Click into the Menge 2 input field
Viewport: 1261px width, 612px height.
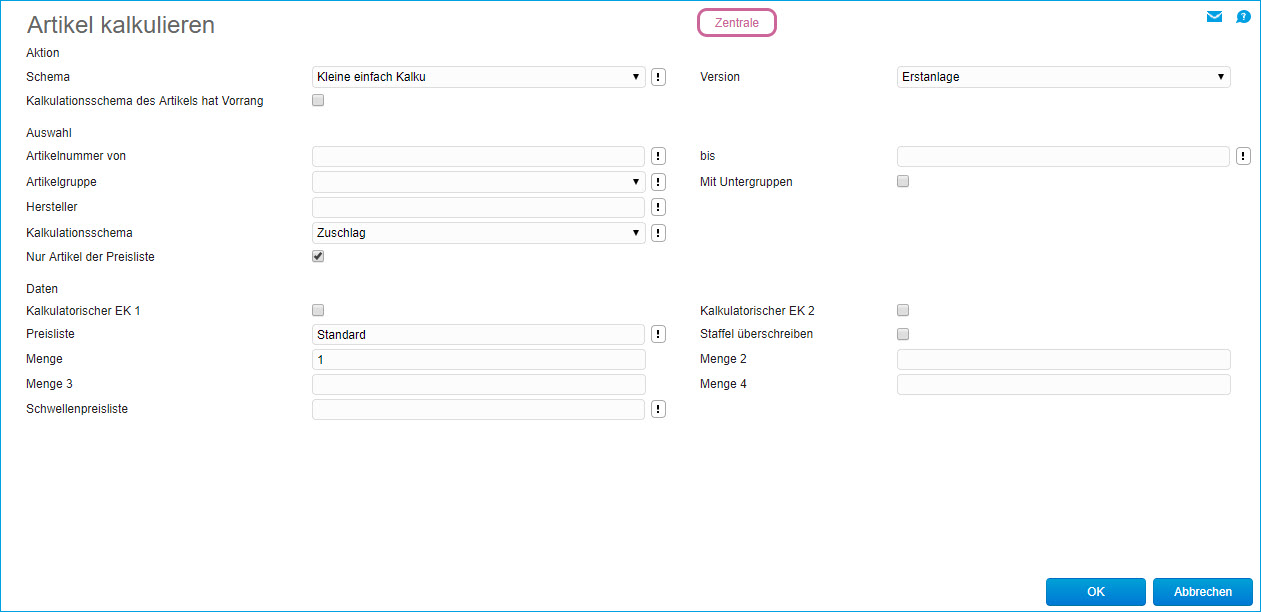[1063, 360]
